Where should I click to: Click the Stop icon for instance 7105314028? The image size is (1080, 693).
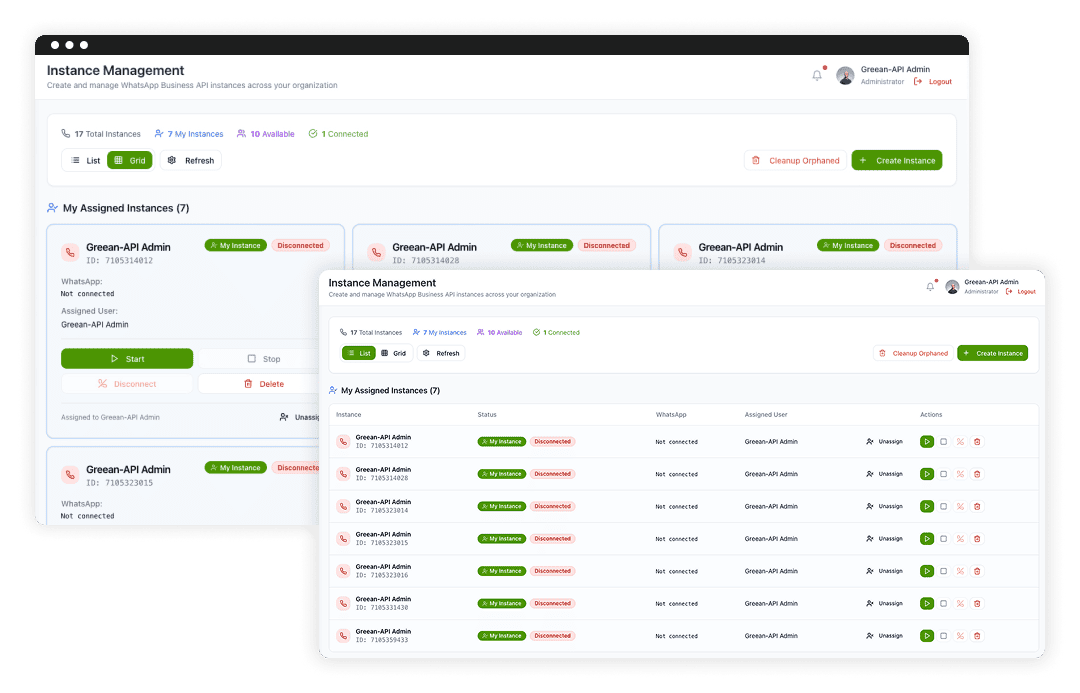pos(944,473)
